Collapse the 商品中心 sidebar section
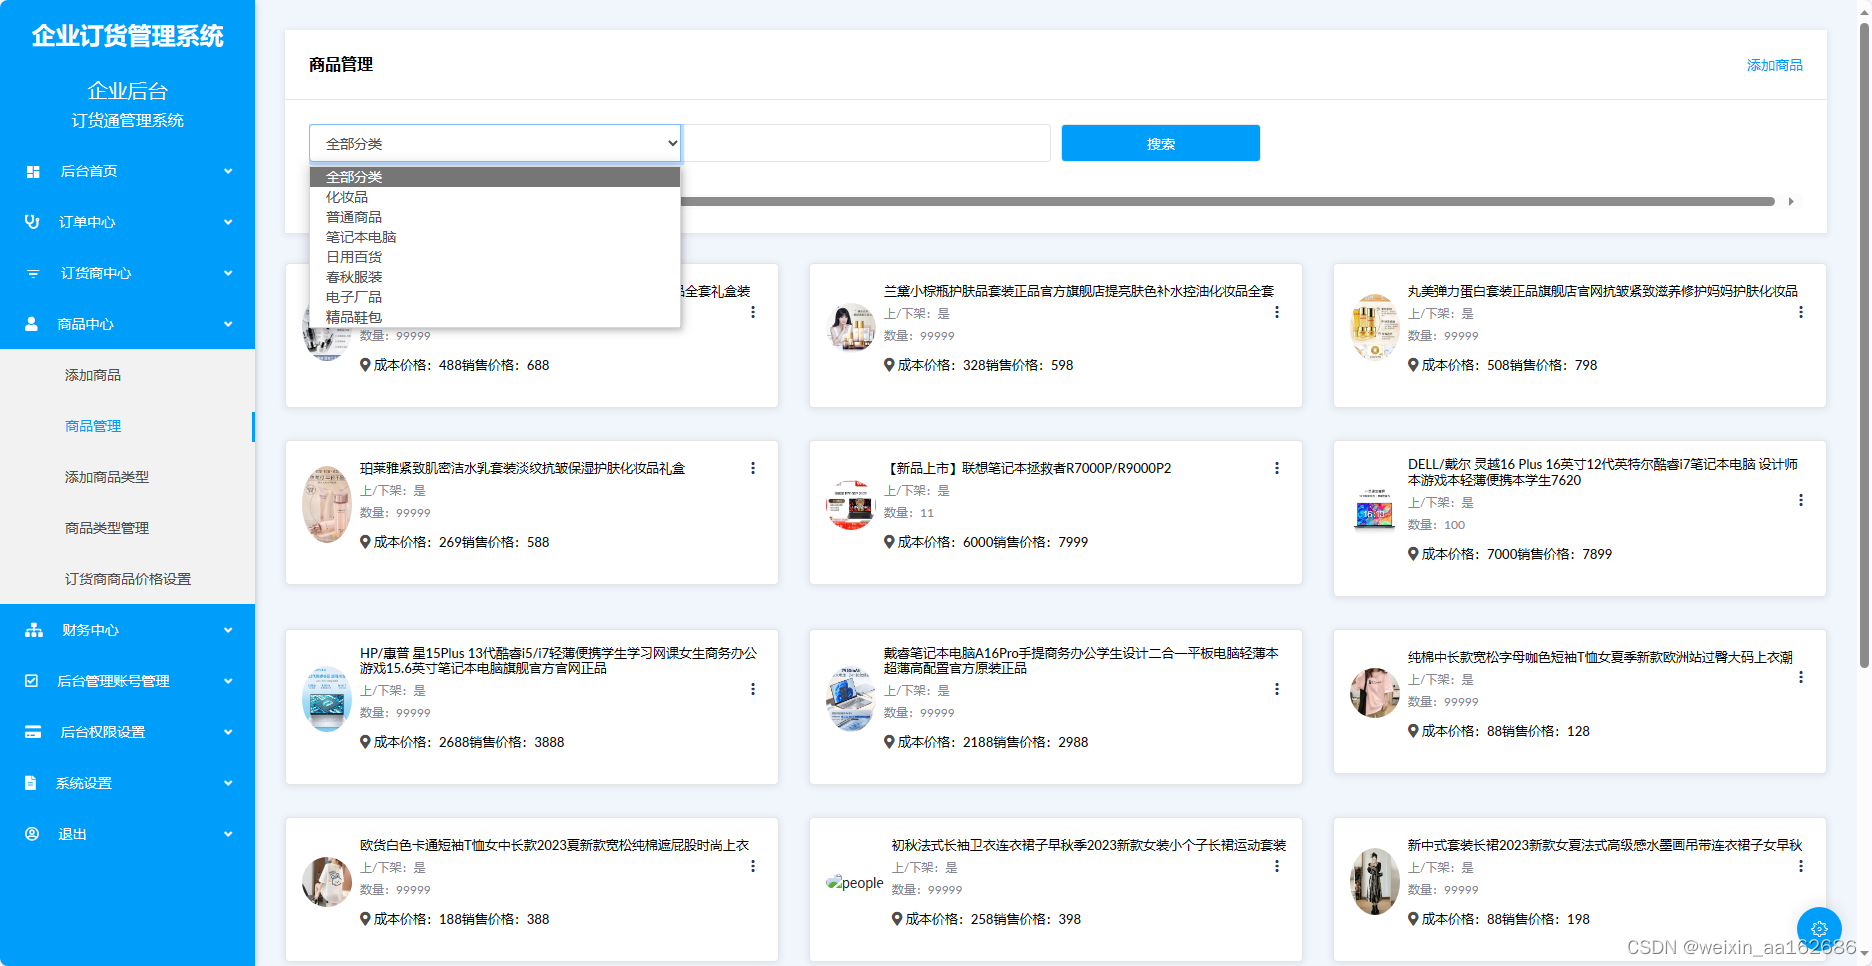Screen dimensions: 1872x966 [228, 324]
